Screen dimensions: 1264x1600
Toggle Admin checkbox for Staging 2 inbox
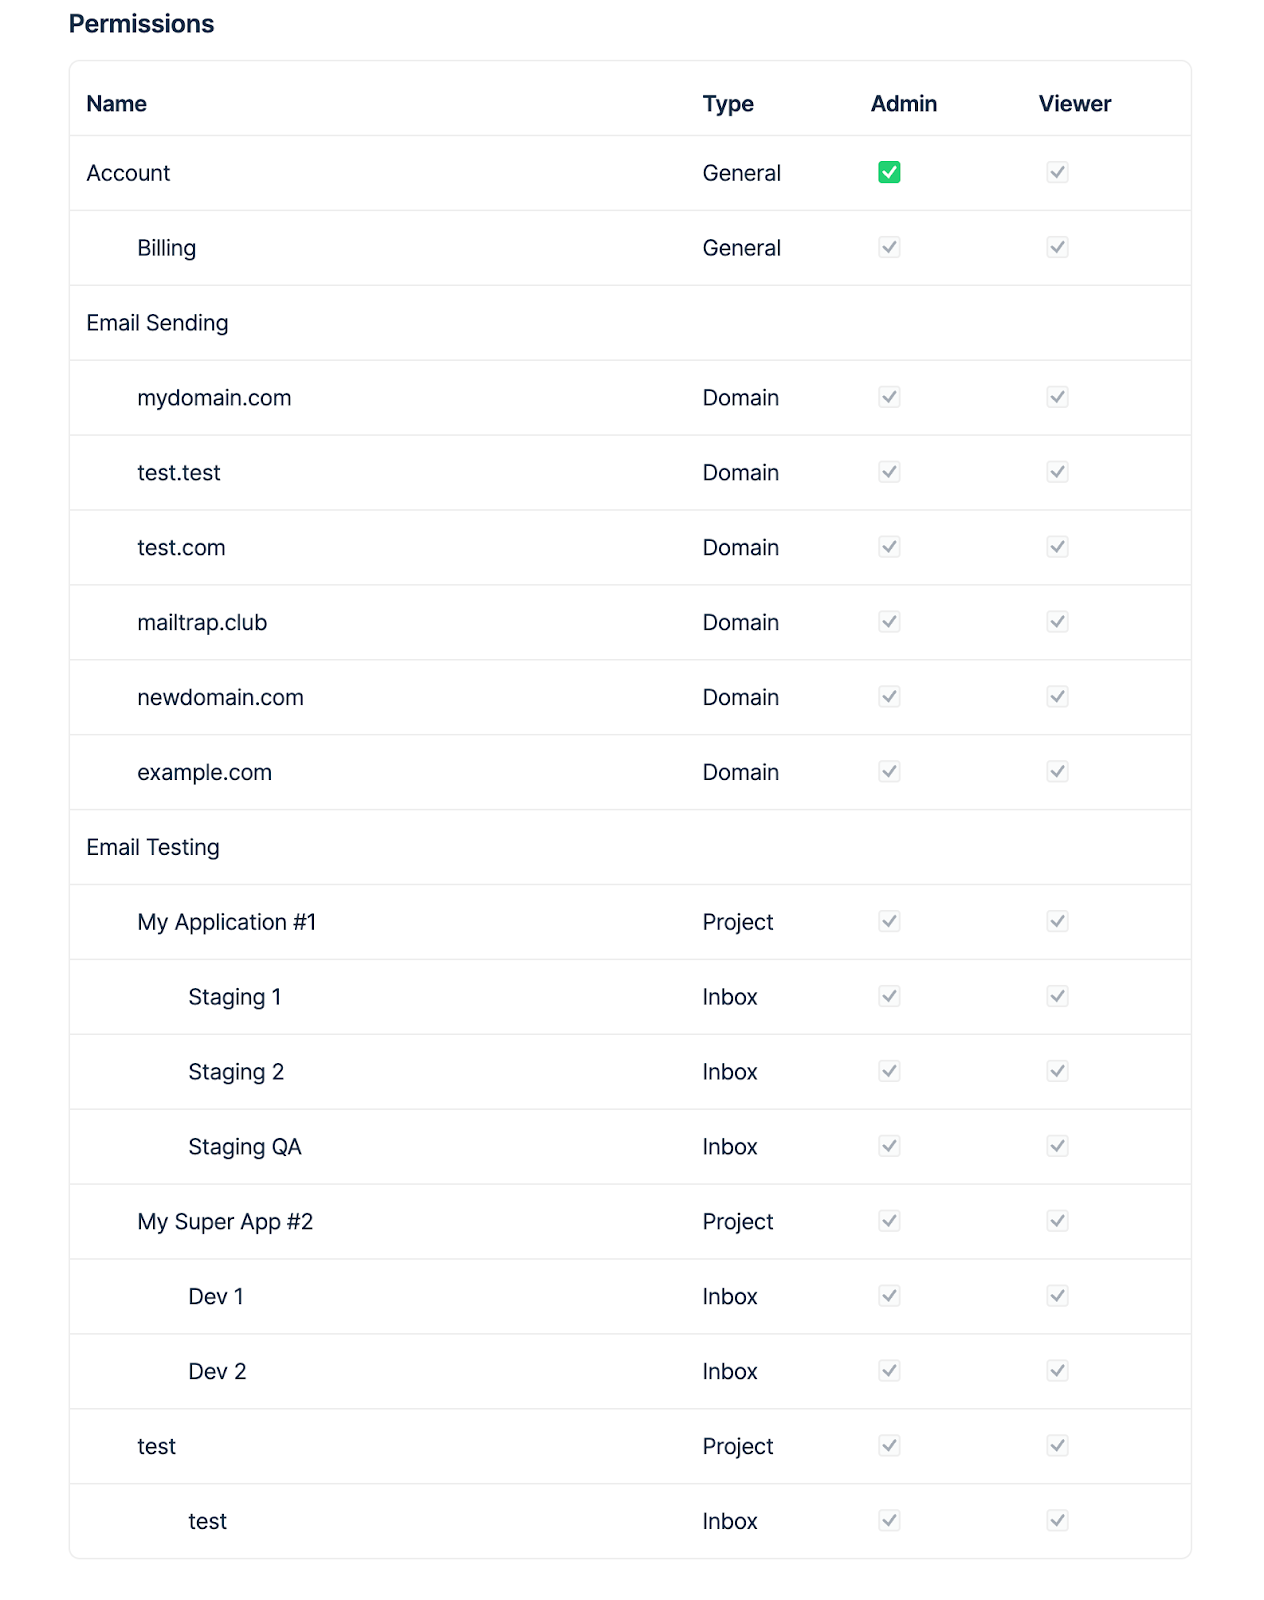889,1071
